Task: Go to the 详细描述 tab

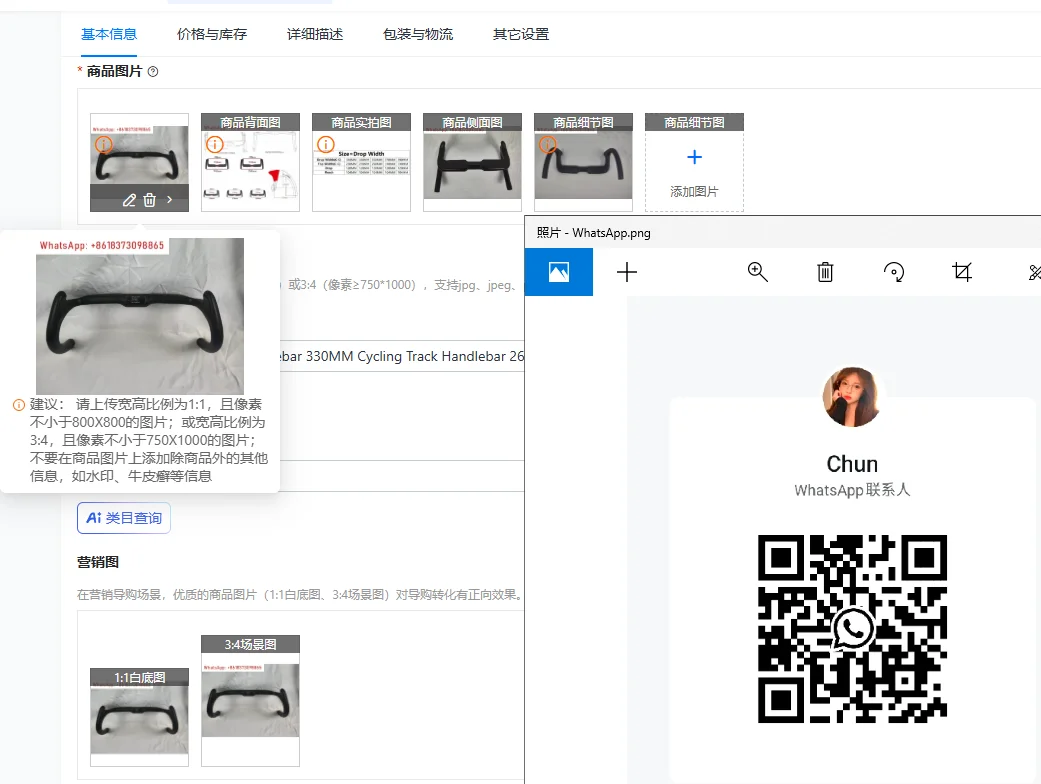Action: pos(315,35)
